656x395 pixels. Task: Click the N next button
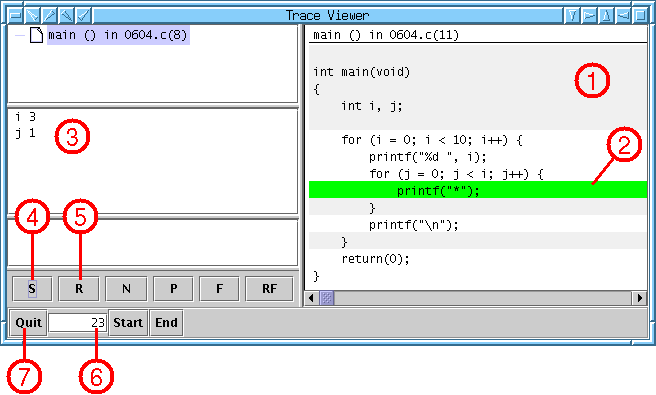click(x=126, y=288)
